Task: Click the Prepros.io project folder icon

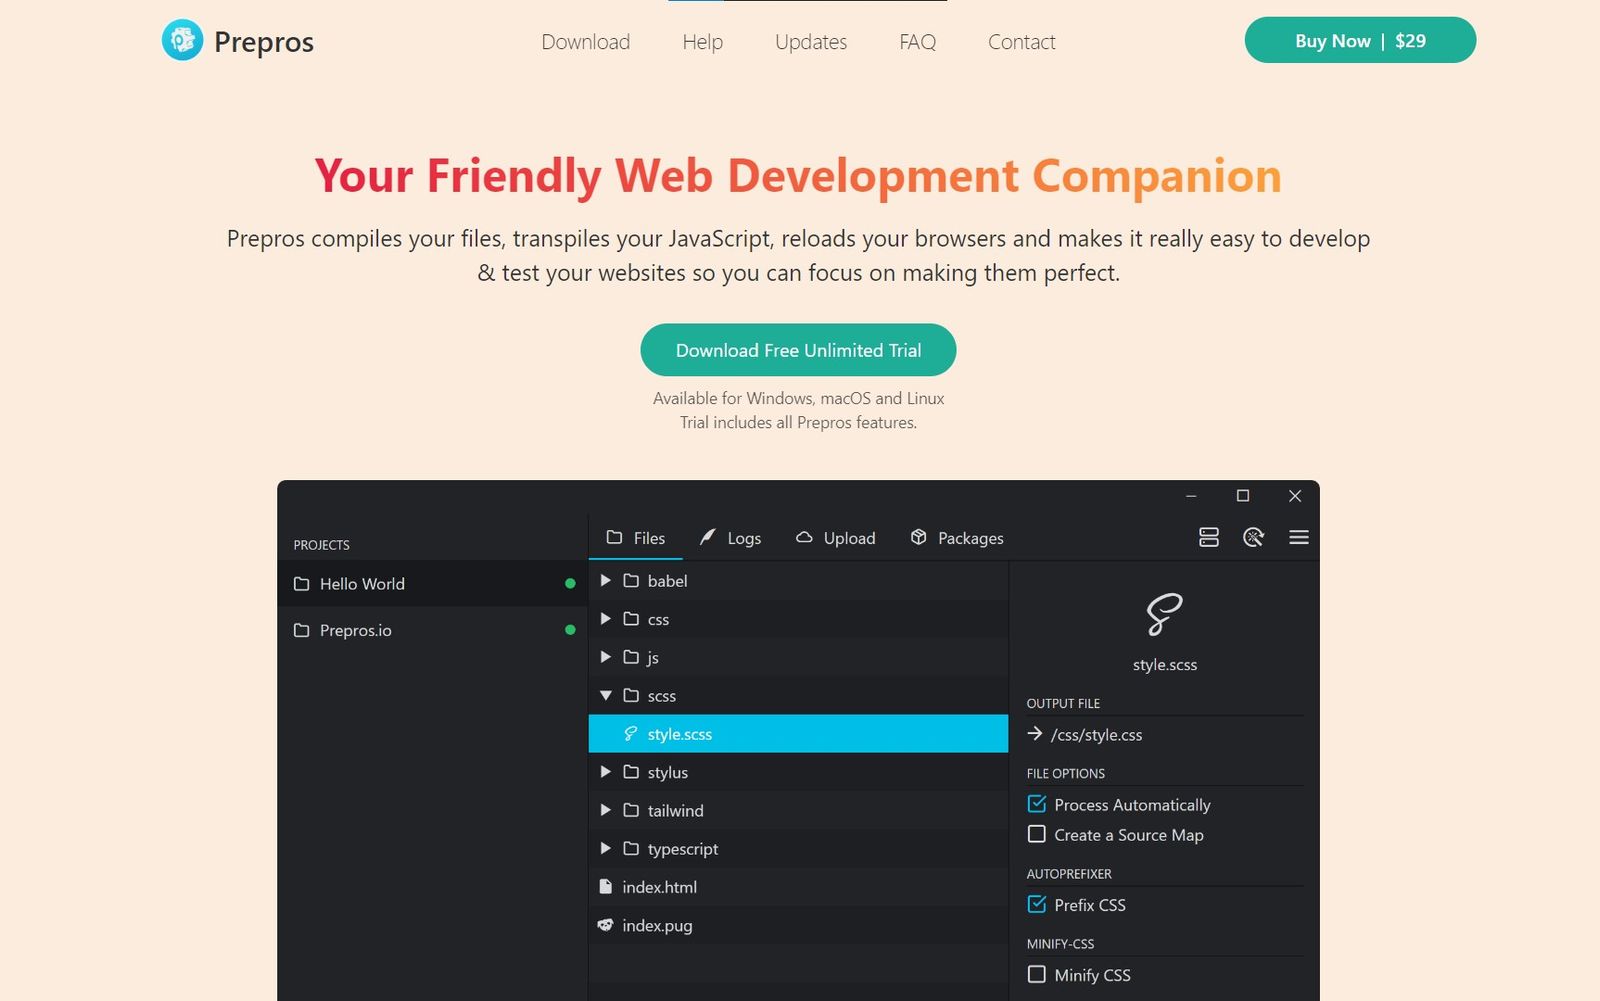Action: (x=301, y=630)
